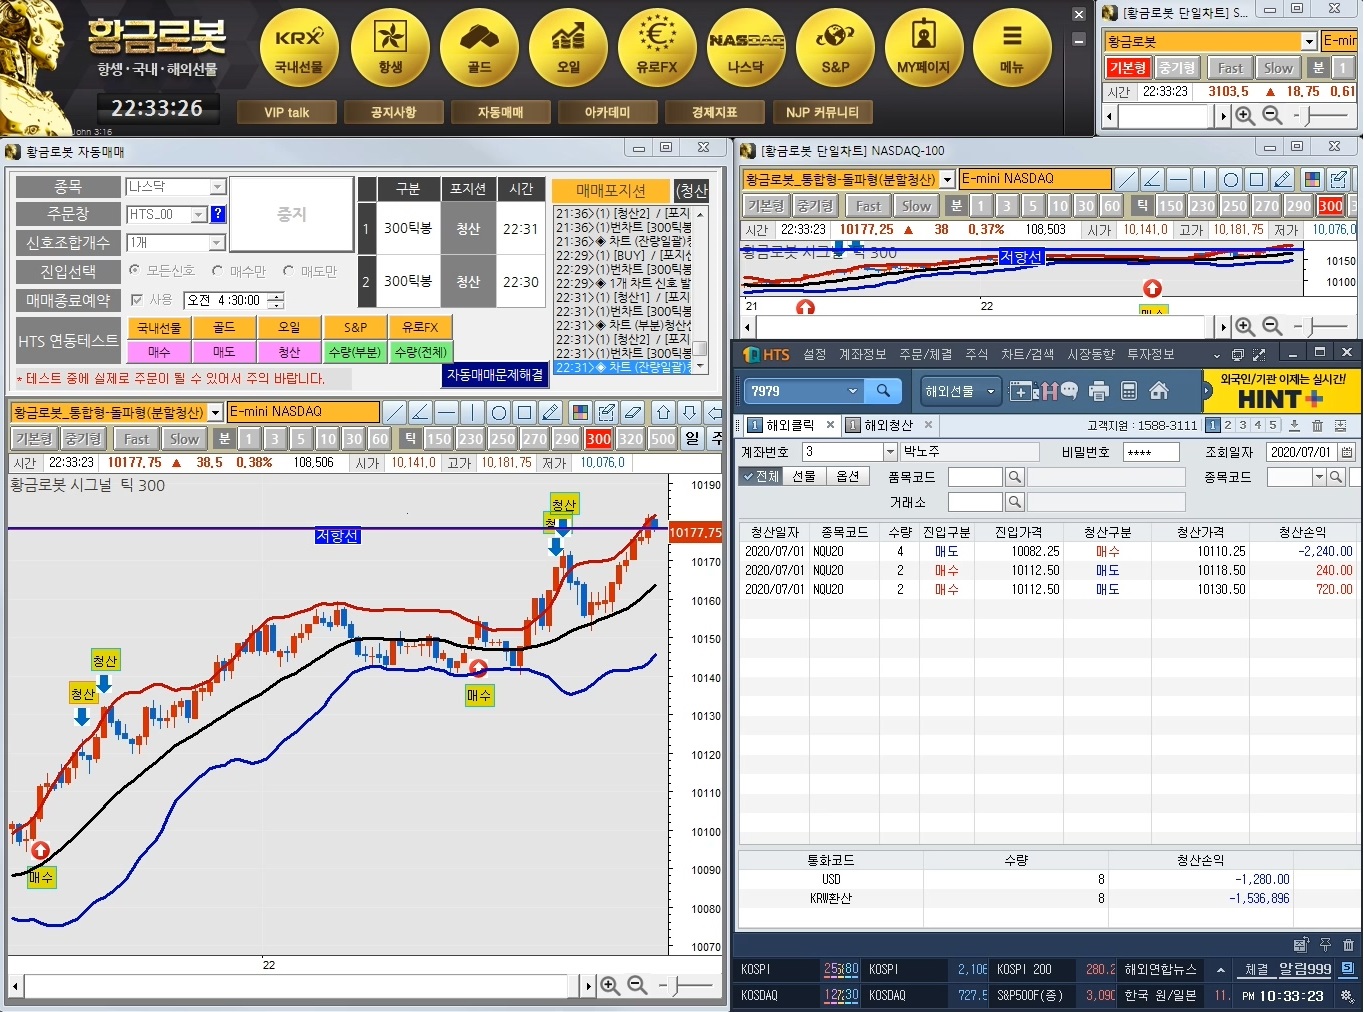Select the circle drawing tool in bottom-left chart

click(x=499, y=412)
